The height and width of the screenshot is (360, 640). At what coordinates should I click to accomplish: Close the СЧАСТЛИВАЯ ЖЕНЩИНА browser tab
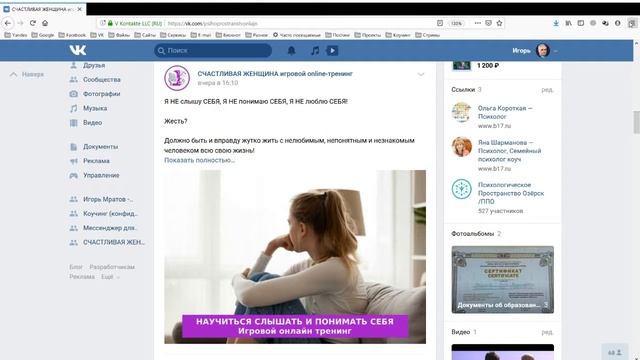80,9
